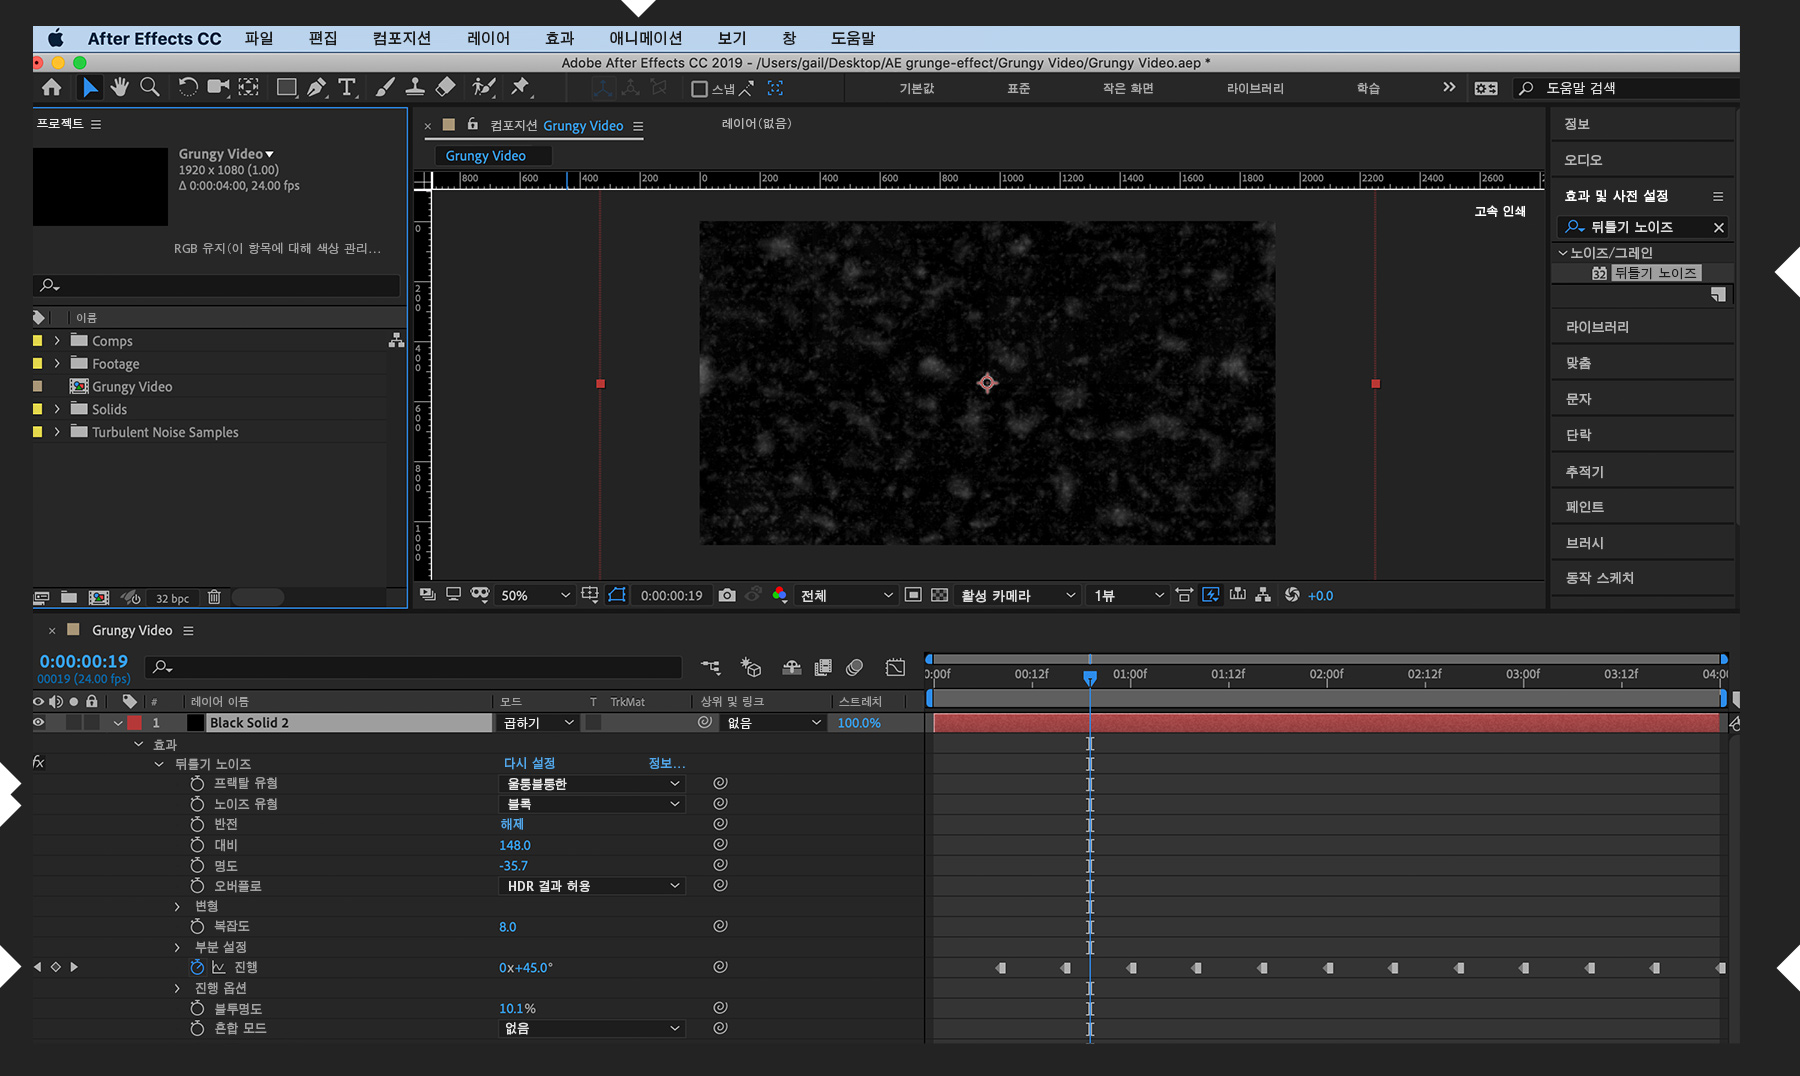This screenshot has width=1800, height=1076.
Task: Select the Type text tool
Action: coord(347,88)
